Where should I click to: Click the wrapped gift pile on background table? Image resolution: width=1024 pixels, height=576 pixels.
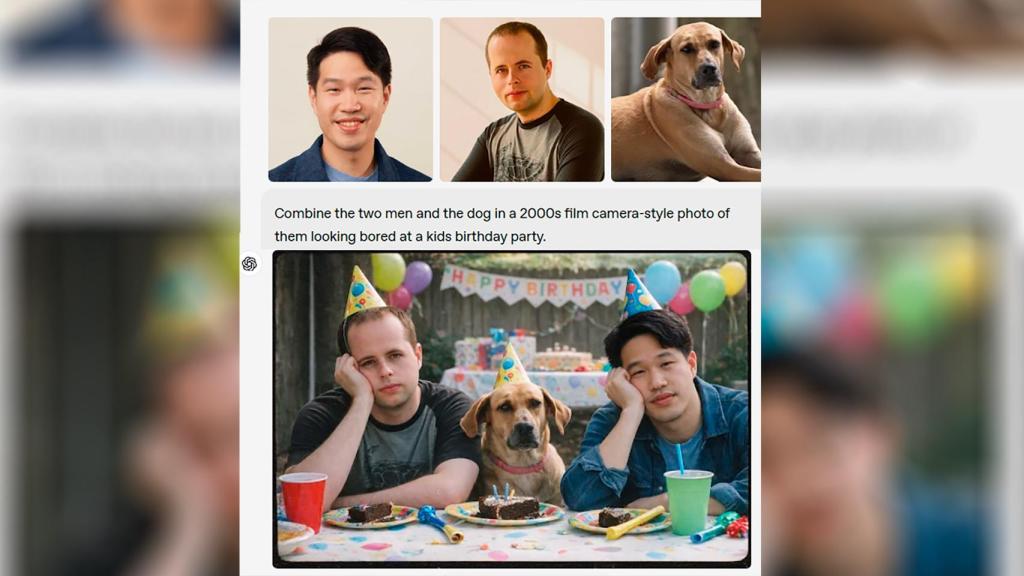(496, 351)
